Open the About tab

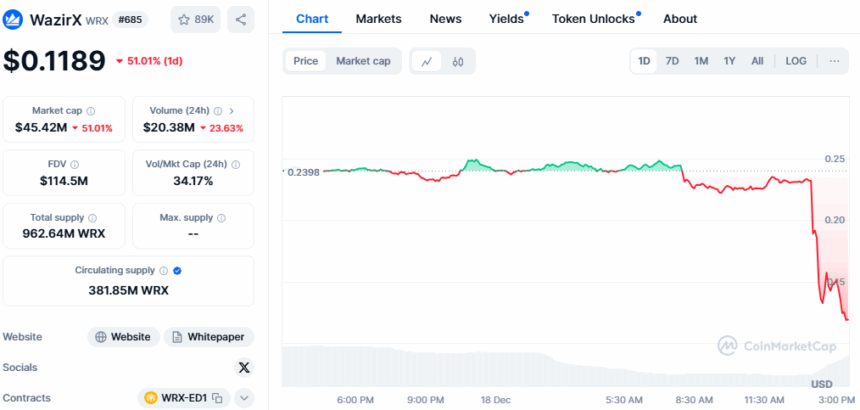680,19
